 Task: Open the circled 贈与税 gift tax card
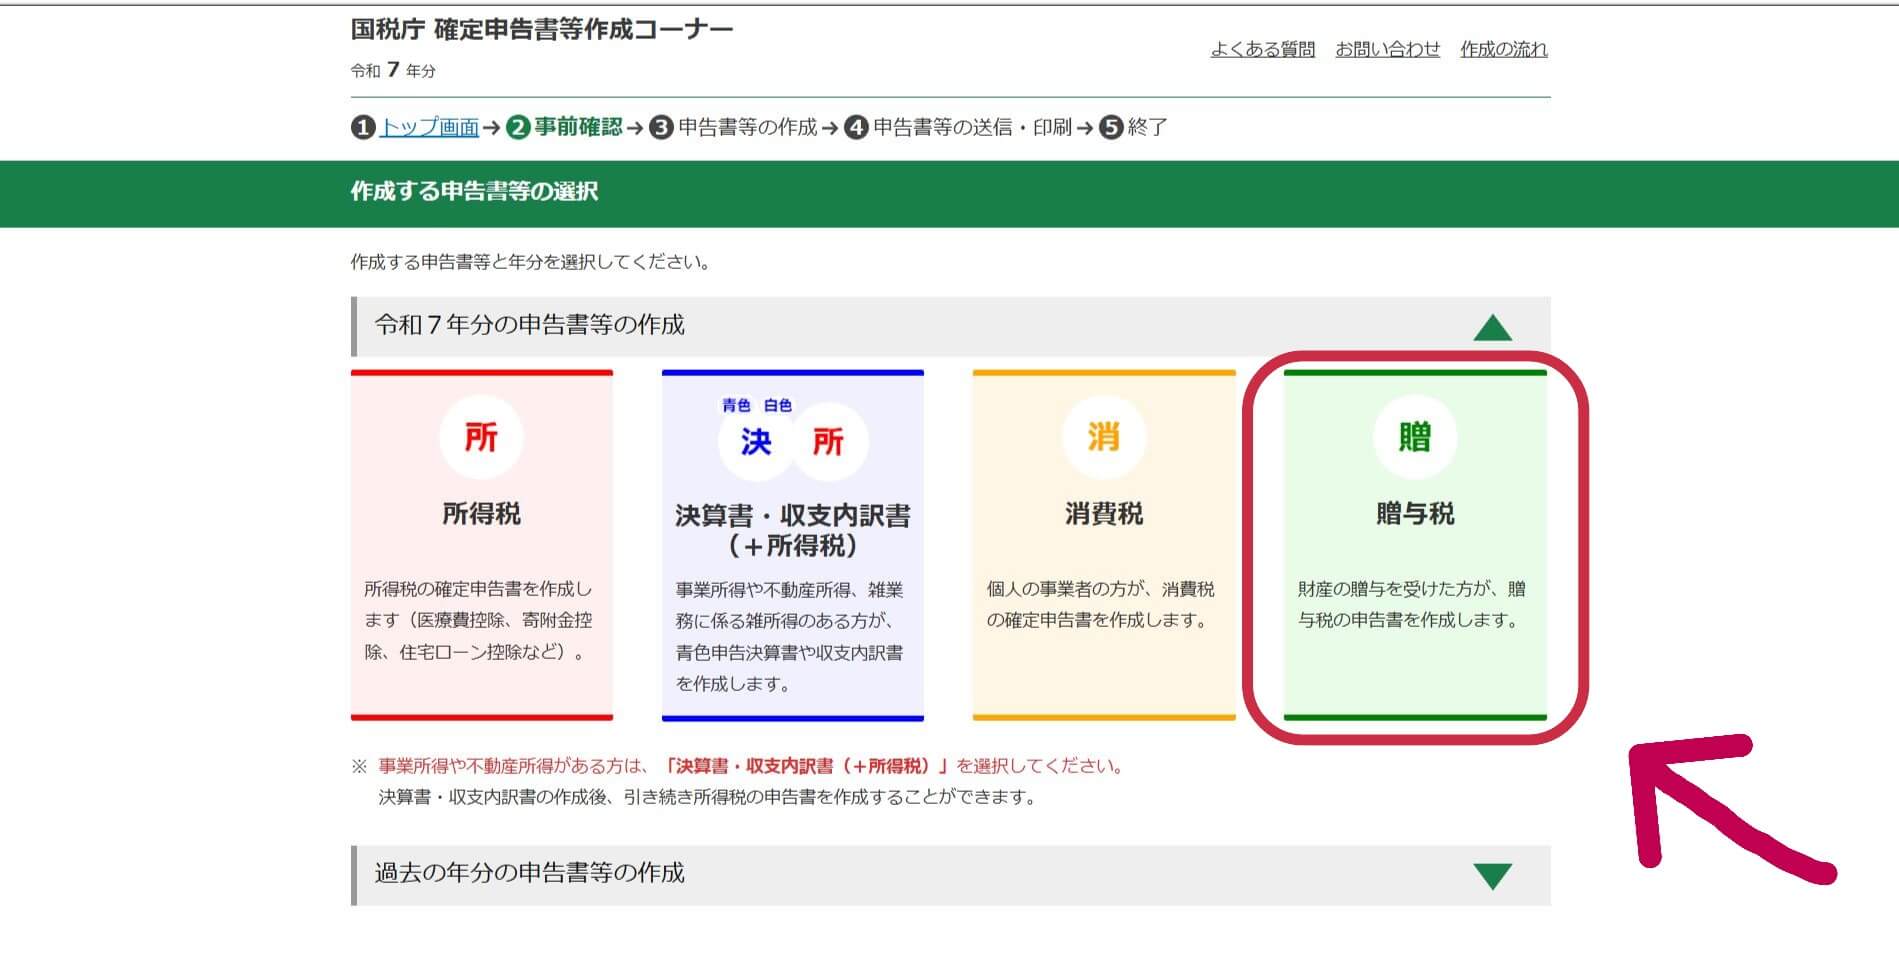pos(1414,545)
